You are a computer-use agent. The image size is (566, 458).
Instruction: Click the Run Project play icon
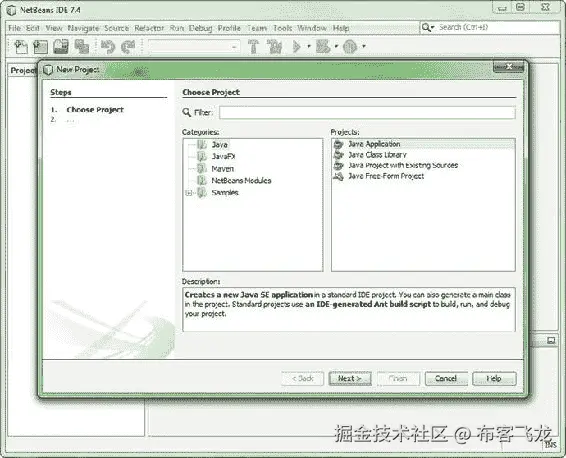click(297, 47)
